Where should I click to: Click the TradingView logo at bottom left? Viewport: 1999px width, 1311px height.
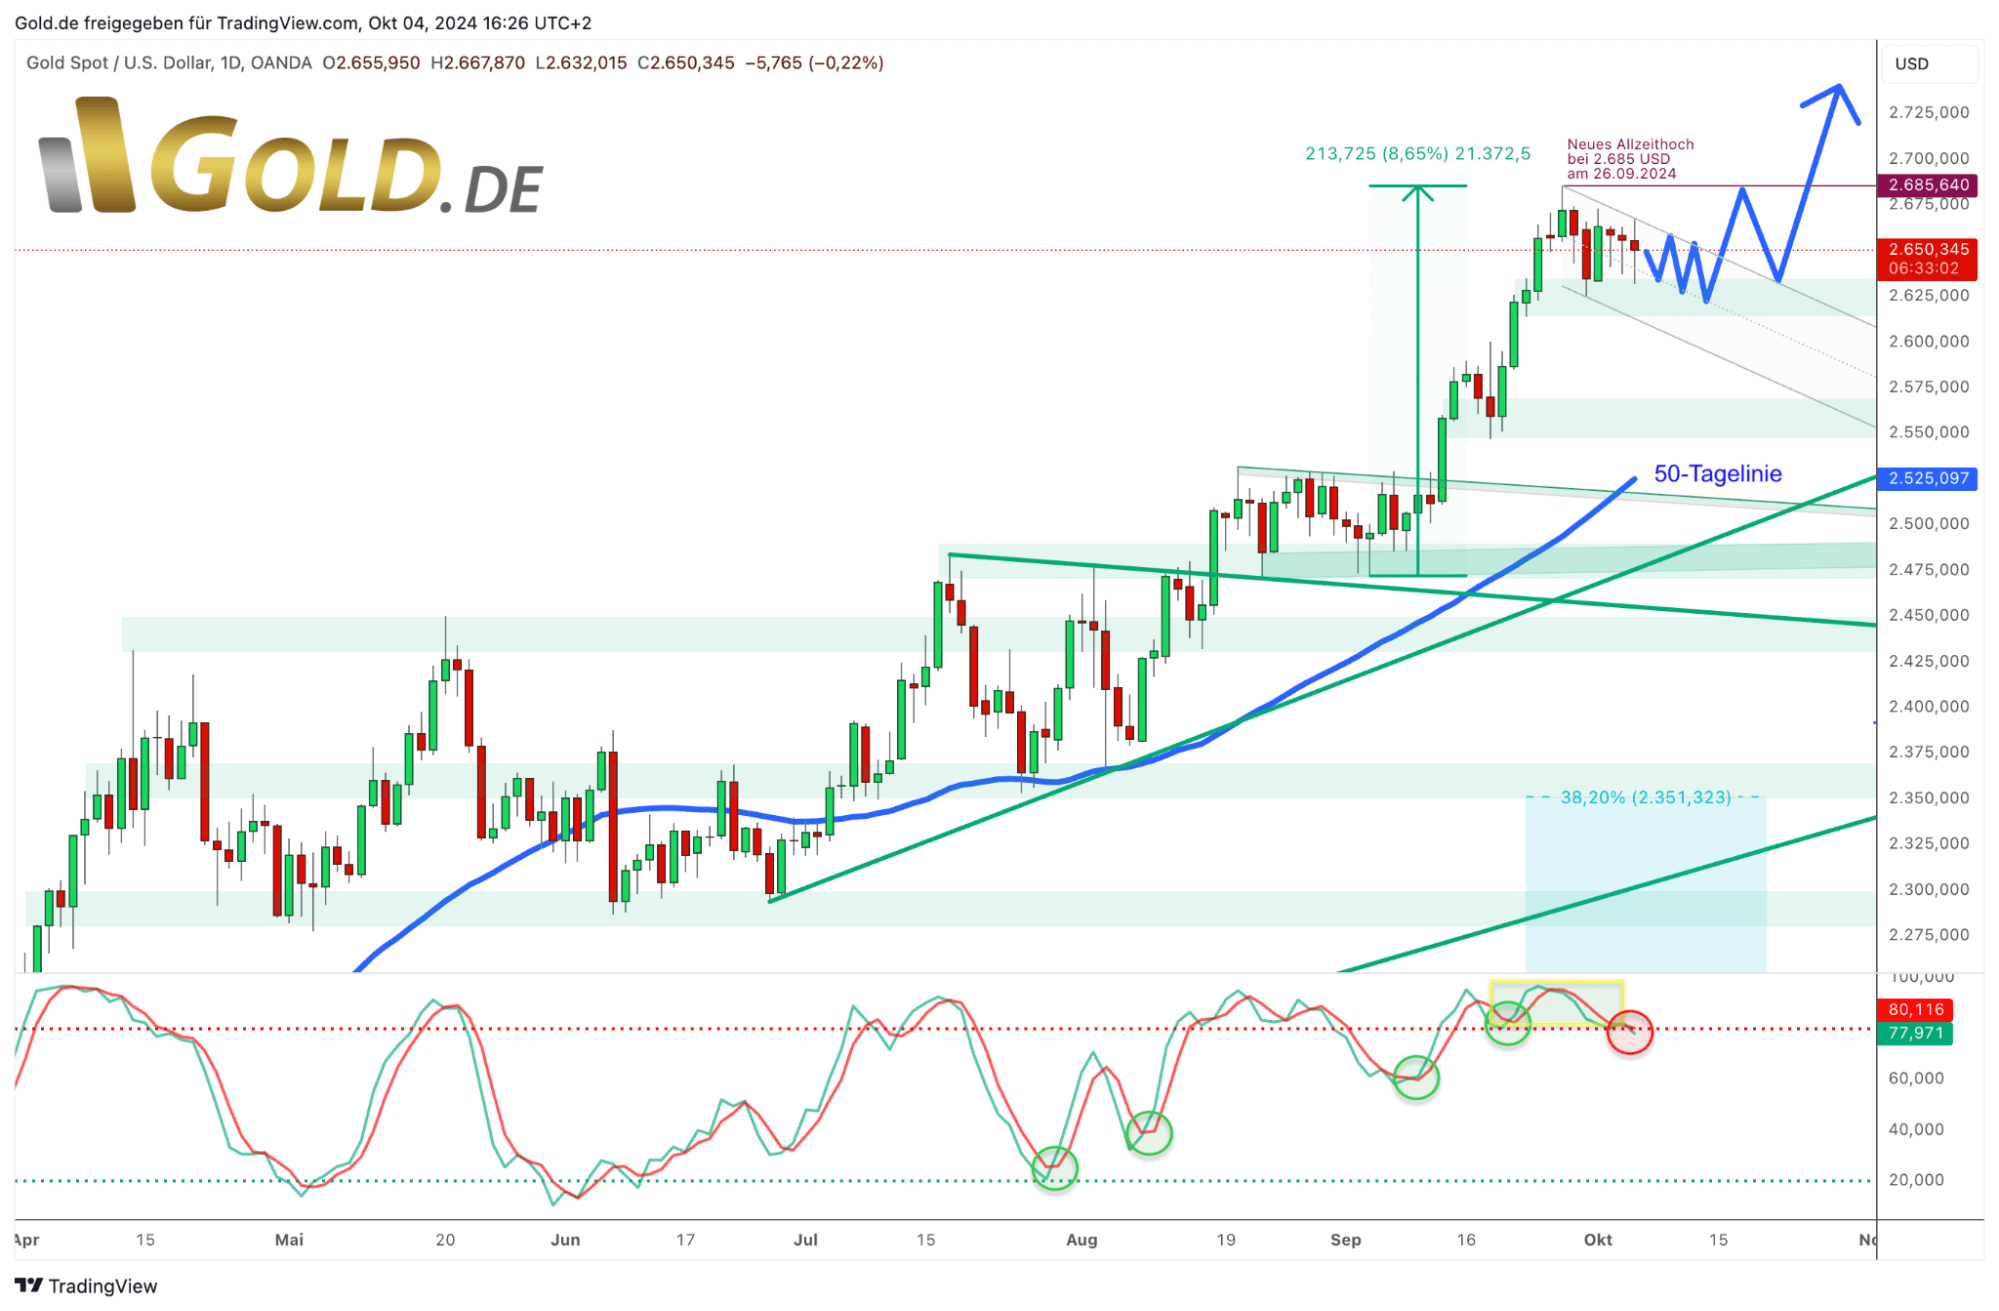(x=86, y=1286)
